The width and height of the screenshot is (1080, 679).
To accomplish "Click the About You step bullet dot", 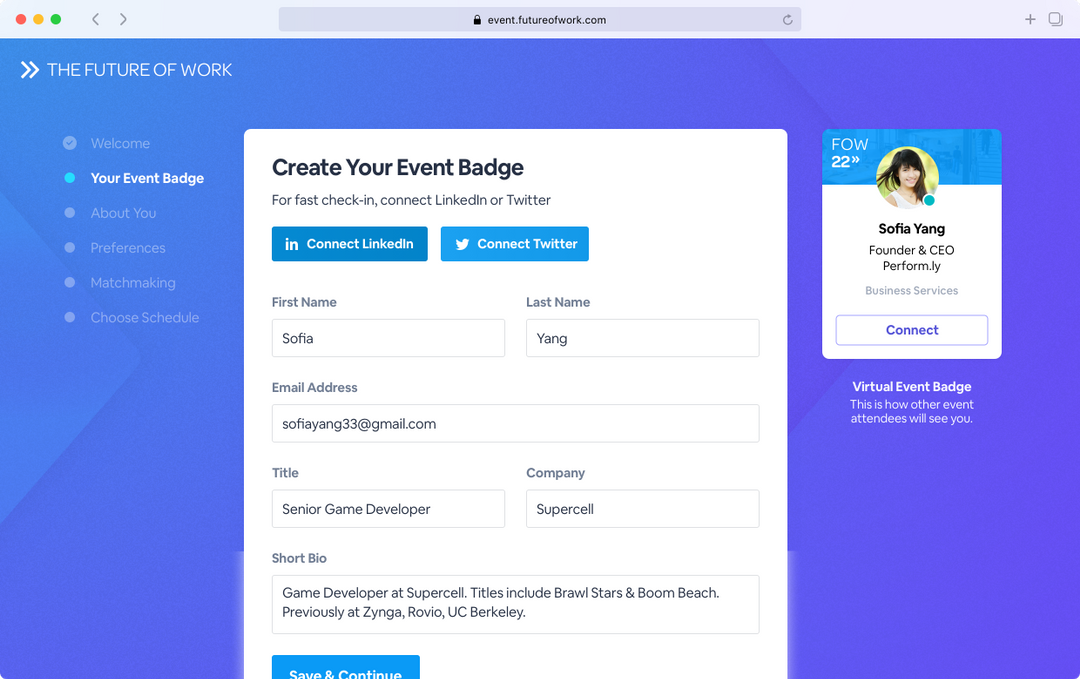I will (x=70, y=213).
